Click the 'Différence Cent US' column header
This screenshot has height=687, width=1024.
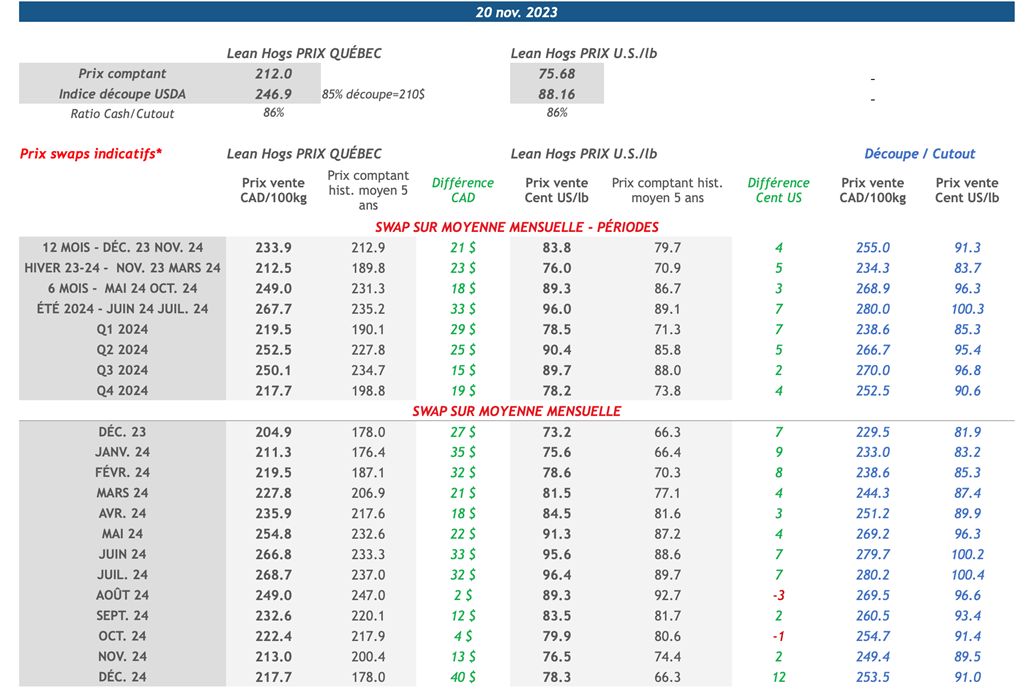(778, 190)
